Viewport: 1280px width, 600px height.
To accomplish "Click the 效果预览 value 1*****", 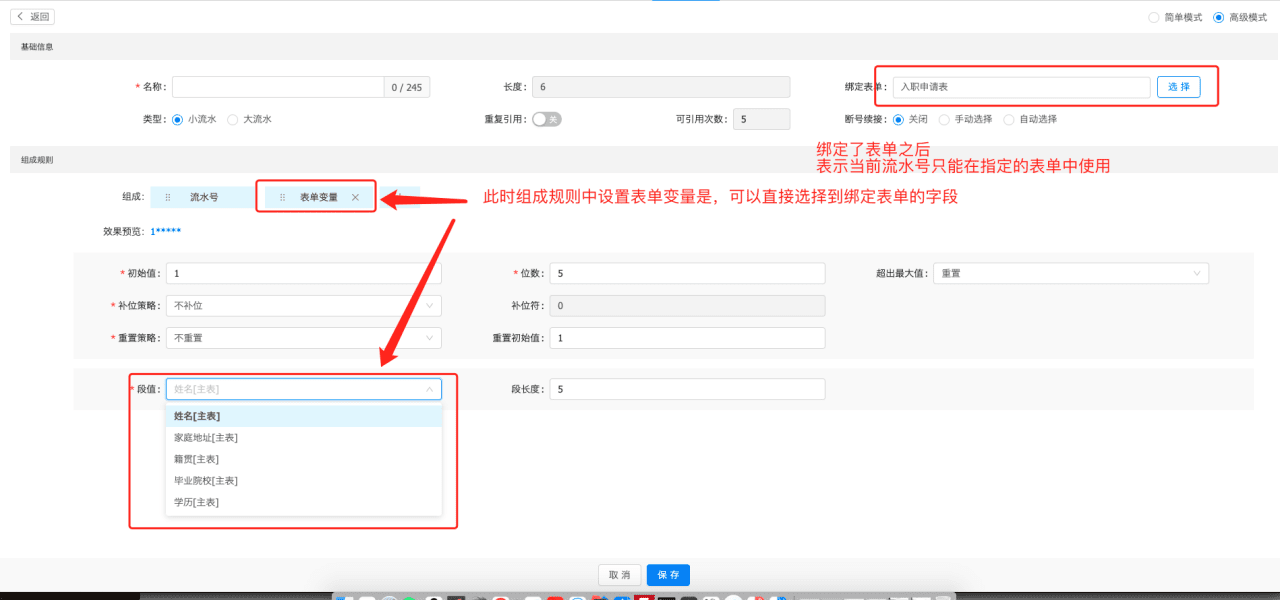I will click(165, 232).
